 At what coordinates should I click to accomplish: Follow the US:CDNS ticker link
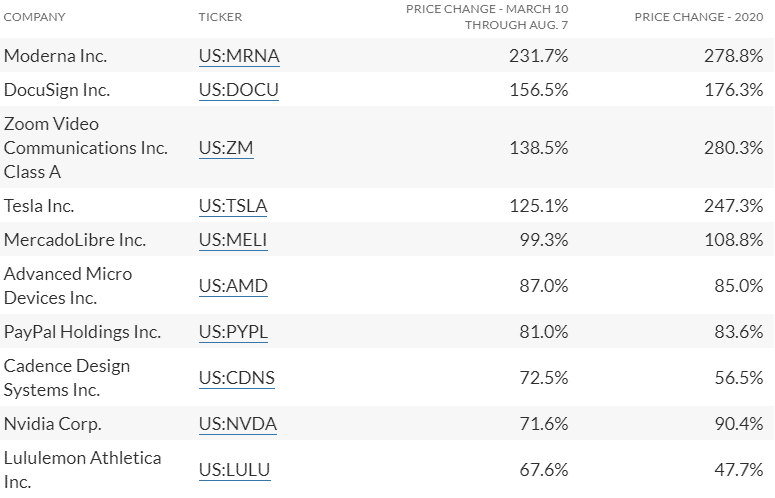(236, 378)
